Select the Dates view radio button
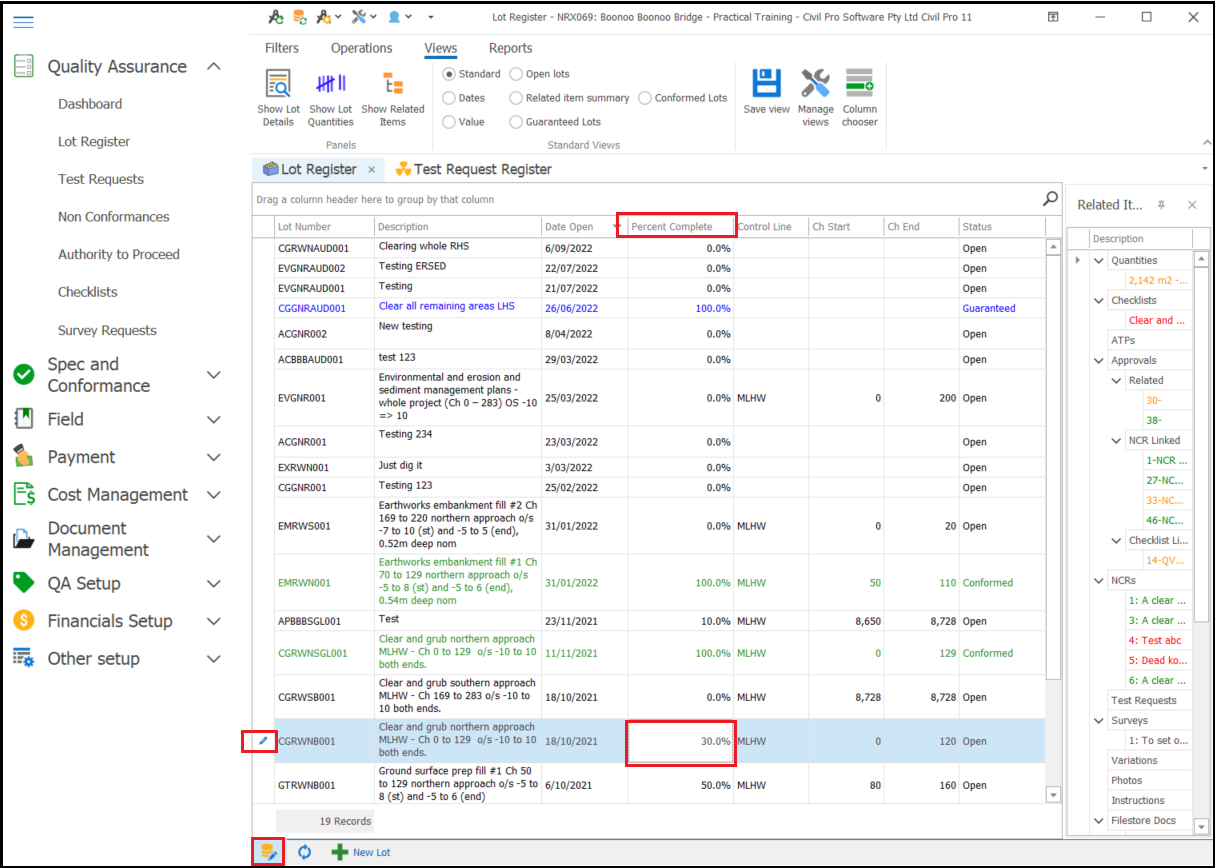 click(449, 98)
